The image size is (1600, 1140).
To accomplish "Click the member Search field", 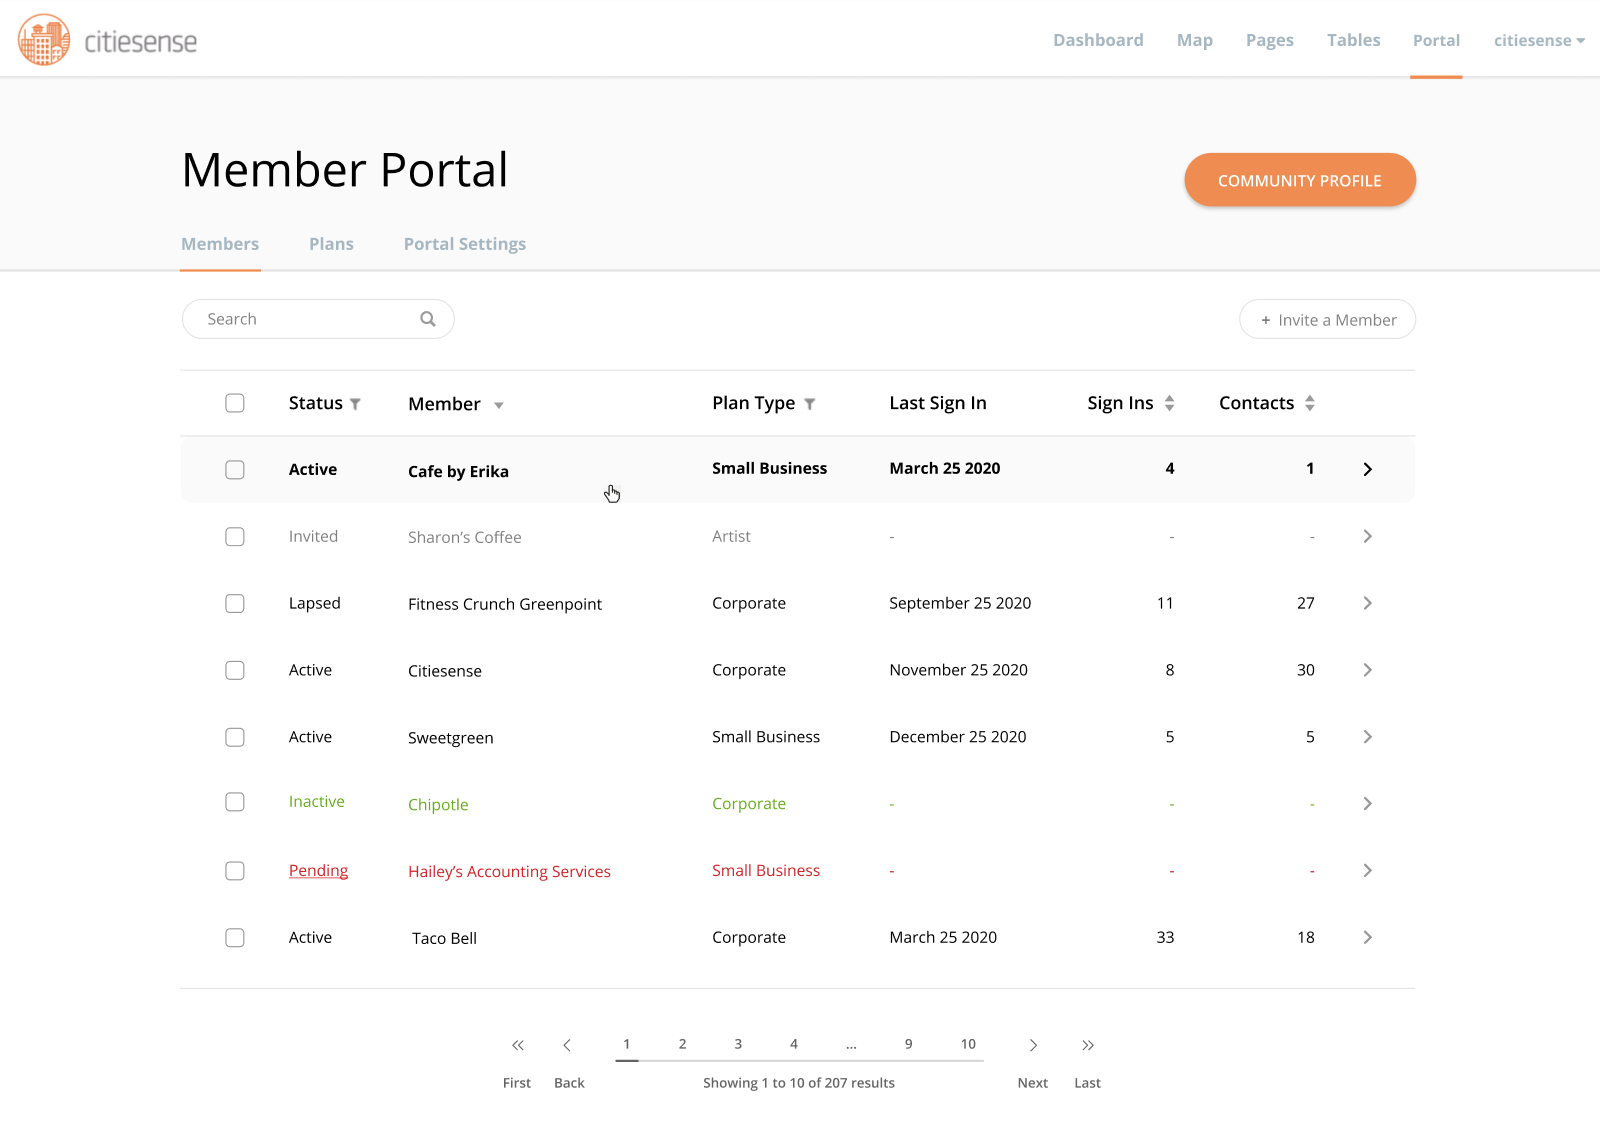I will pos(318,319).
